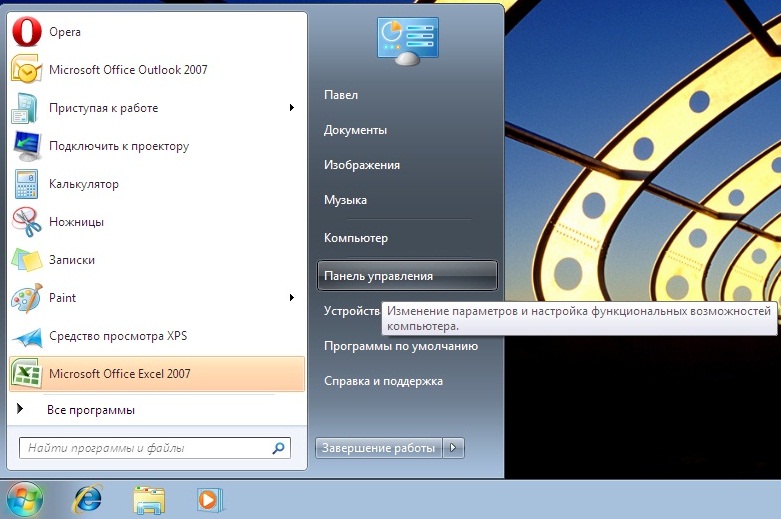This screenshot has height=519, width=781.
Task: Open Internet Explorer from taskbar
Action: point(87,497)
